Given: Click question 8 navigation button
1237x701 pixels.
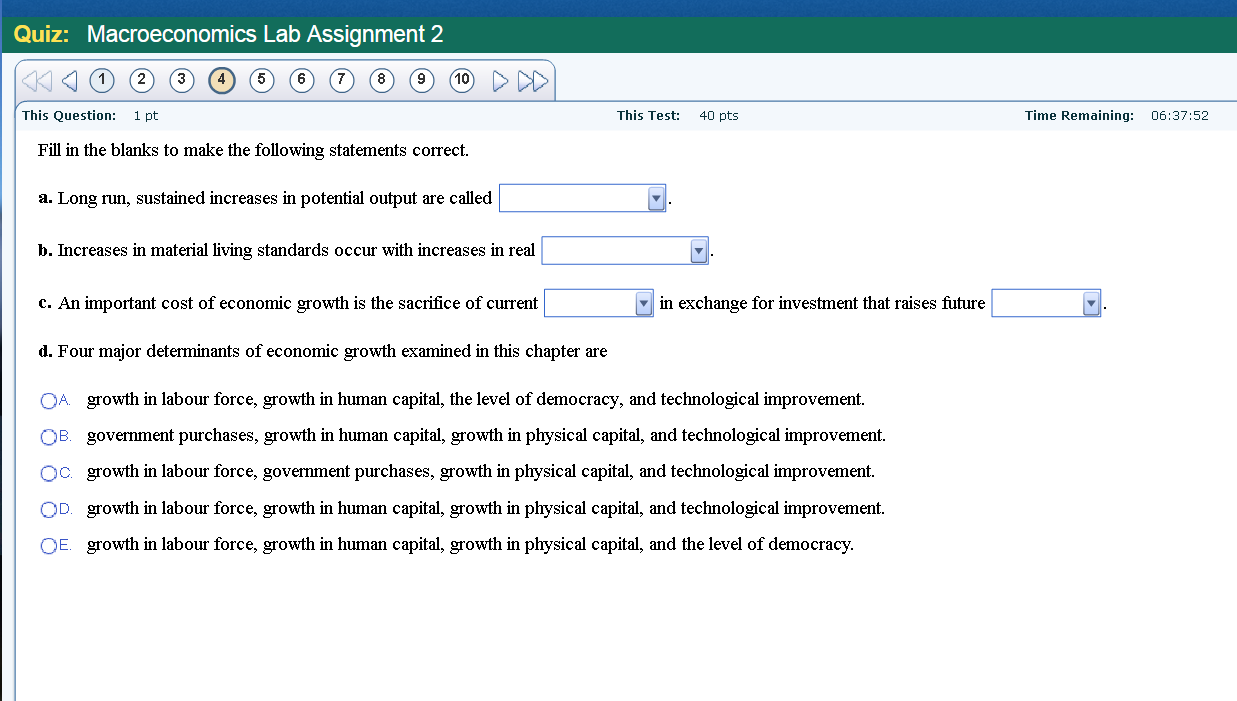Looking at the screenshot, I should point(381,80).
